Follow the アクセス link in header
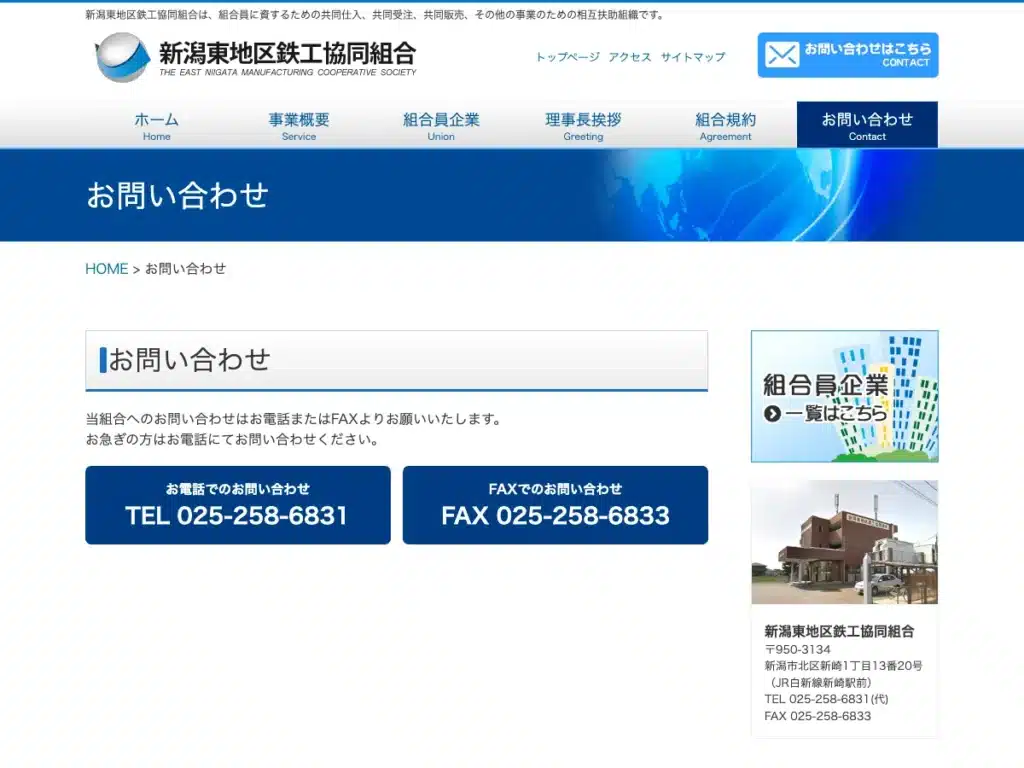 (630, 57)
